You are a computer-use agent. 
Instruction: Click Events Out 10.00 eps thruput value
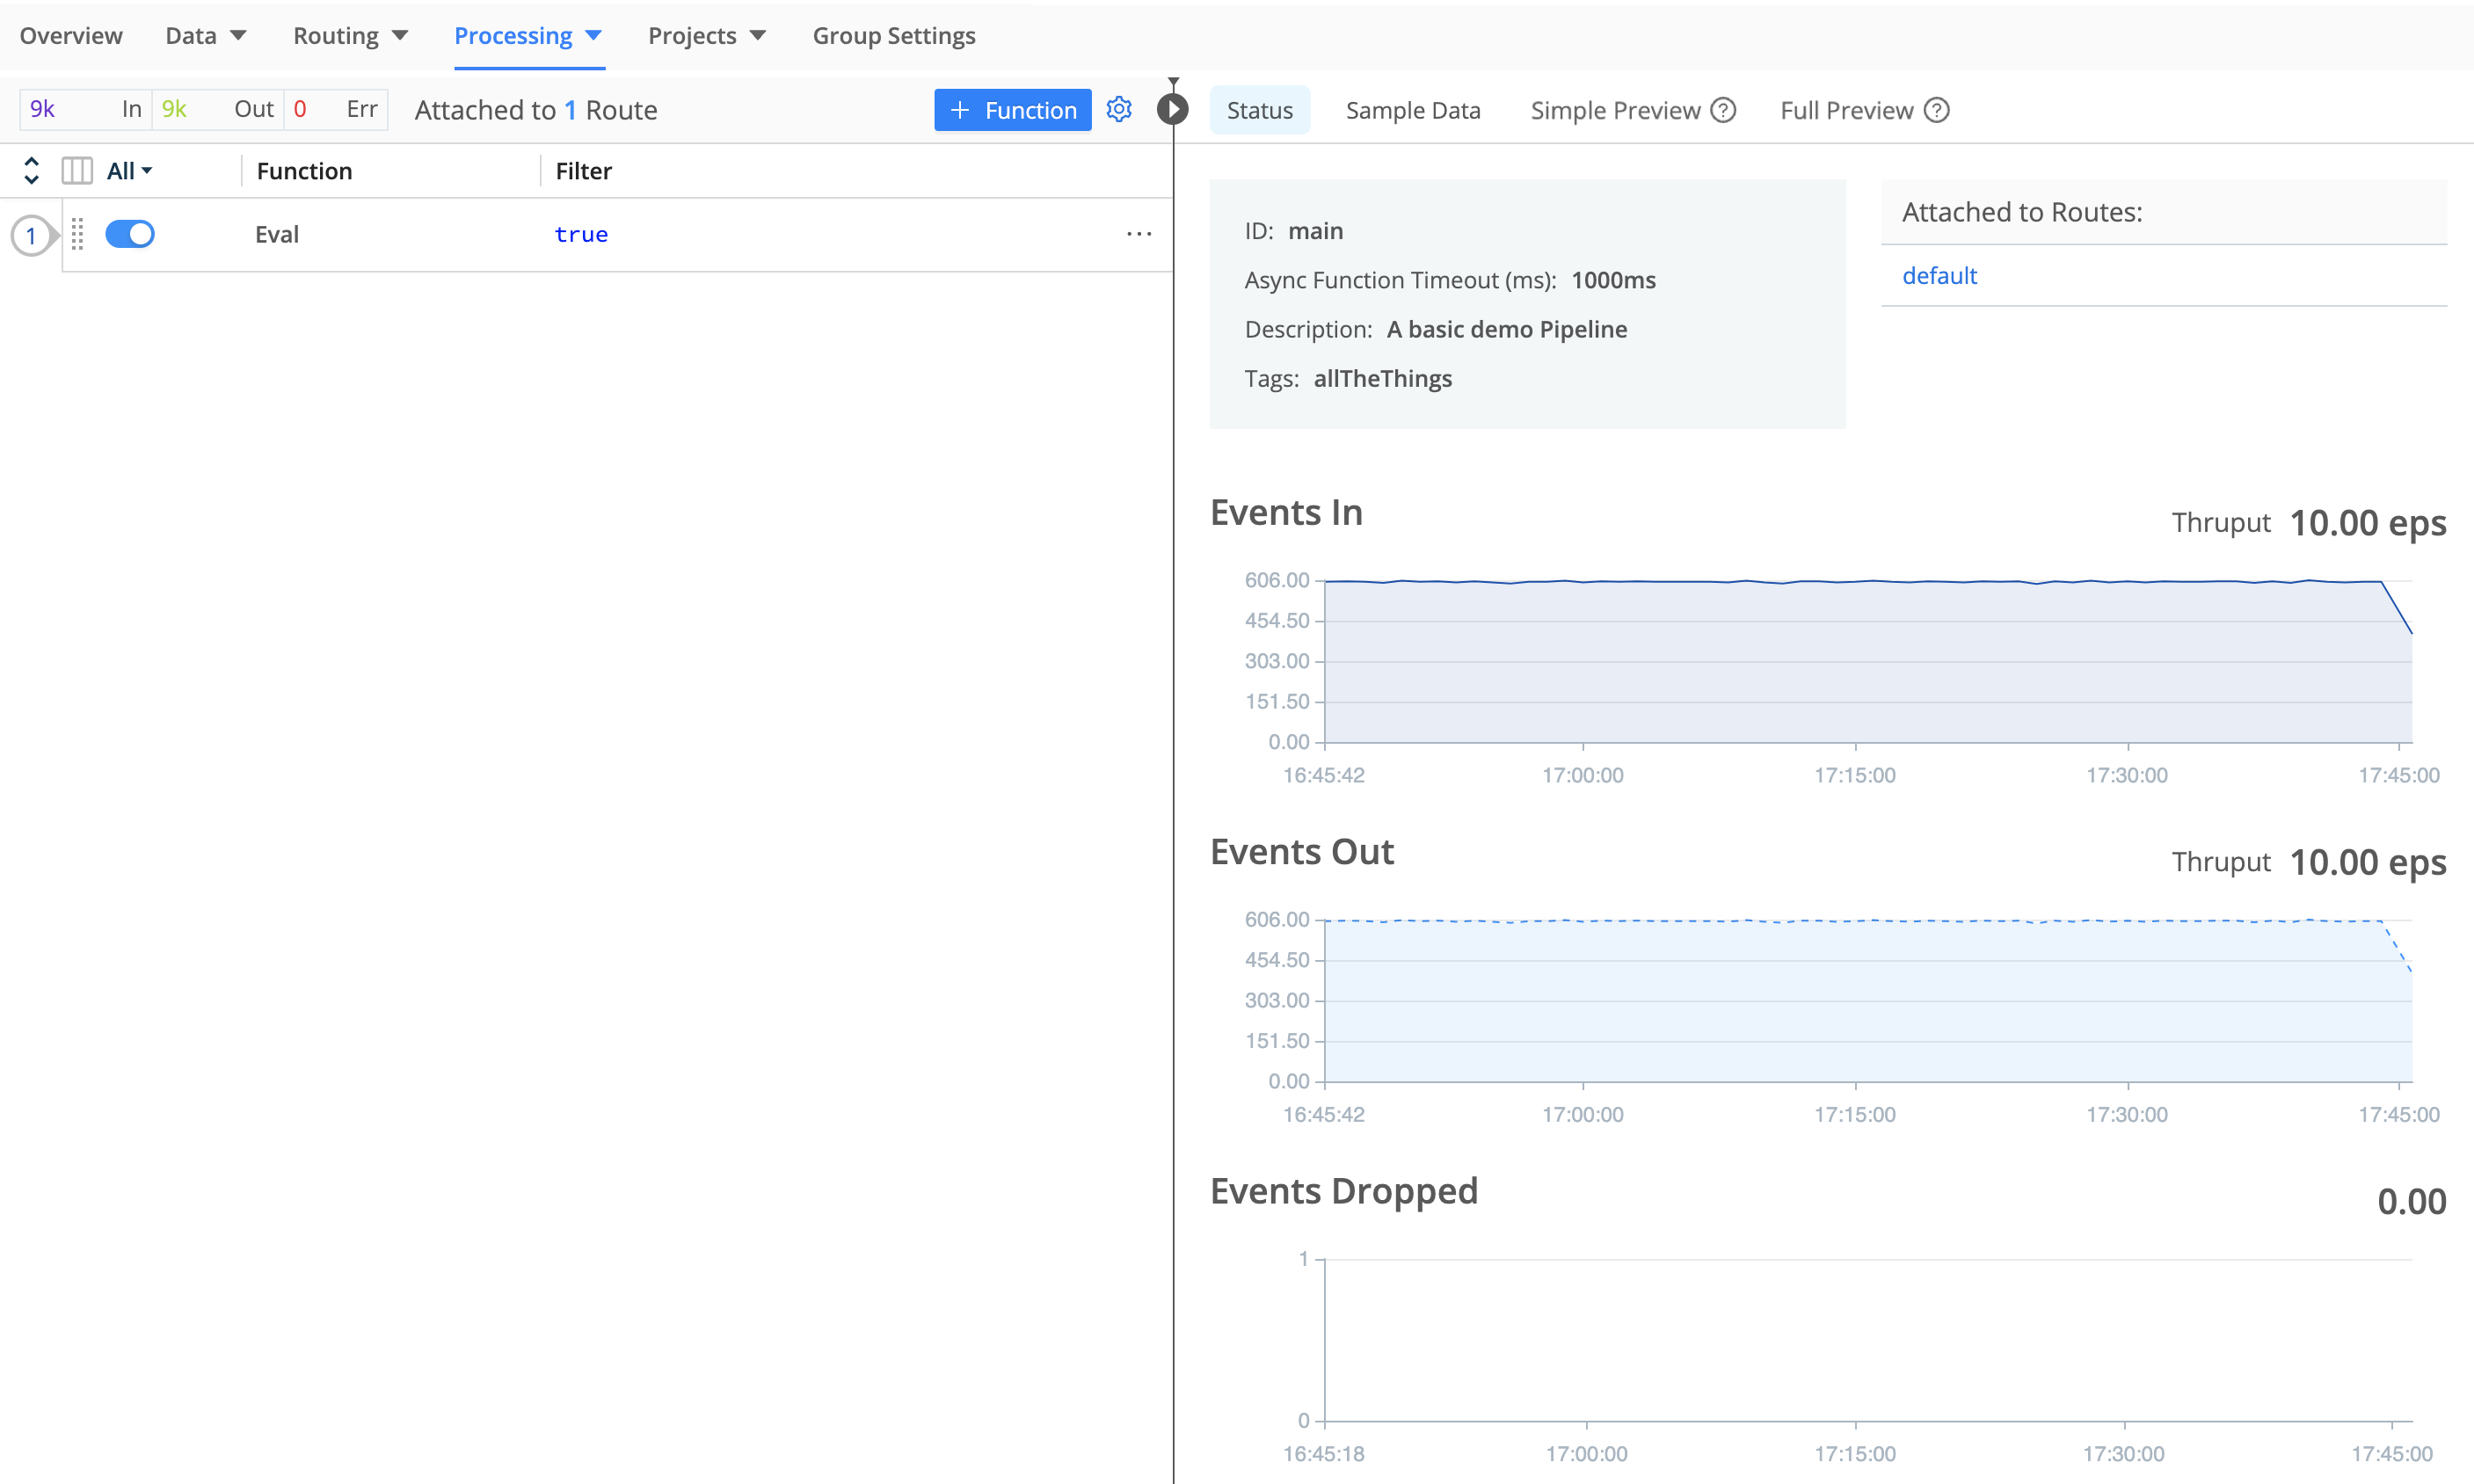click(x=2368, y=862)
